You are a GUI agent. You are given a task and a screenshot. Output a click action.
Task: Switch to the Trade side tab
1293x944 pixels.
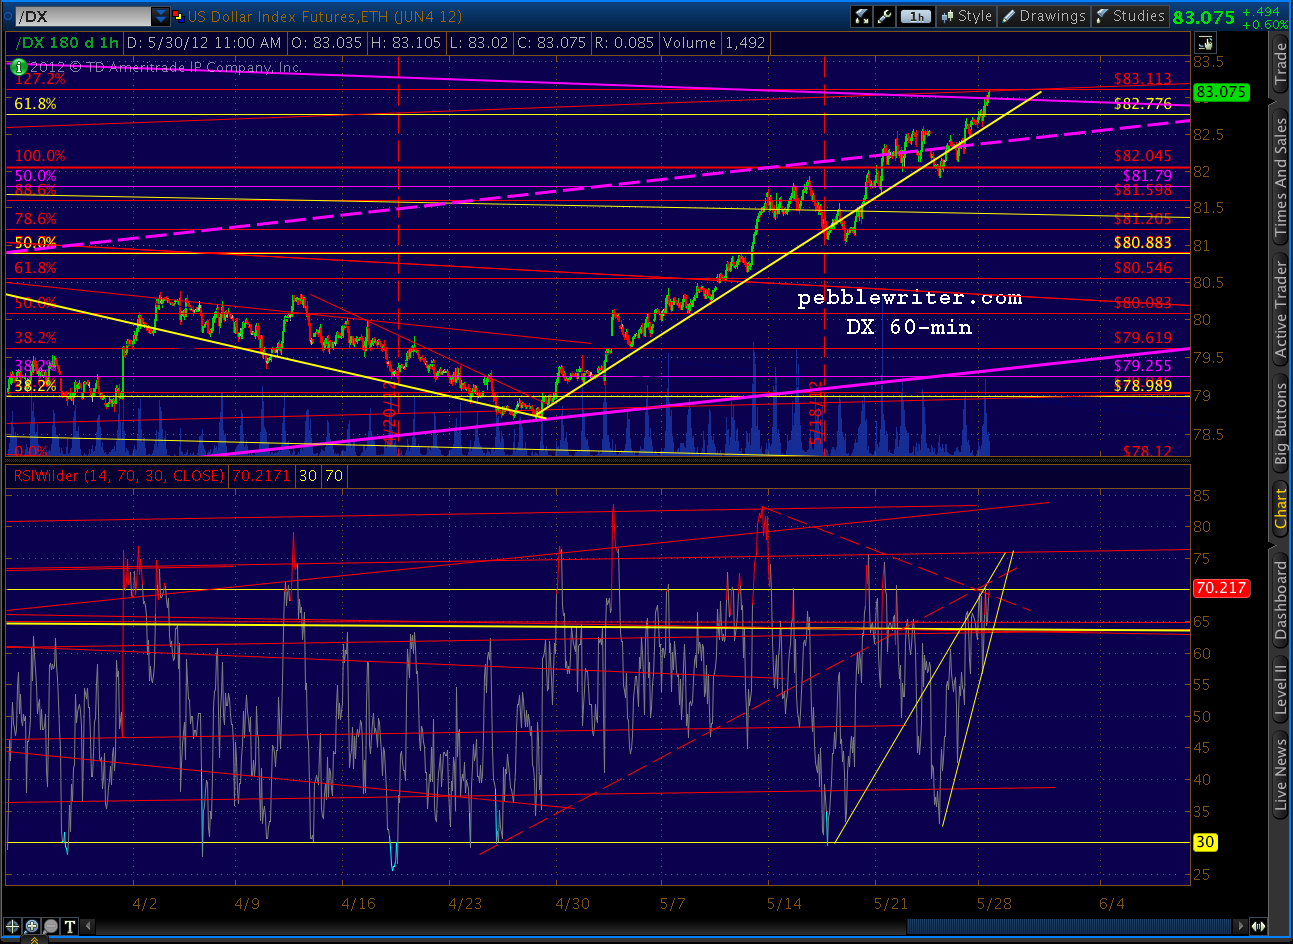[x=1281, y=64]
